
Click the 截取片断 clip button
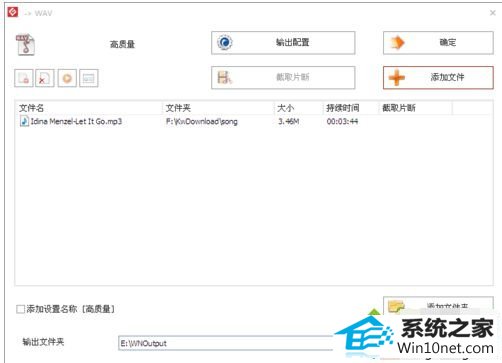coord(283,78)
